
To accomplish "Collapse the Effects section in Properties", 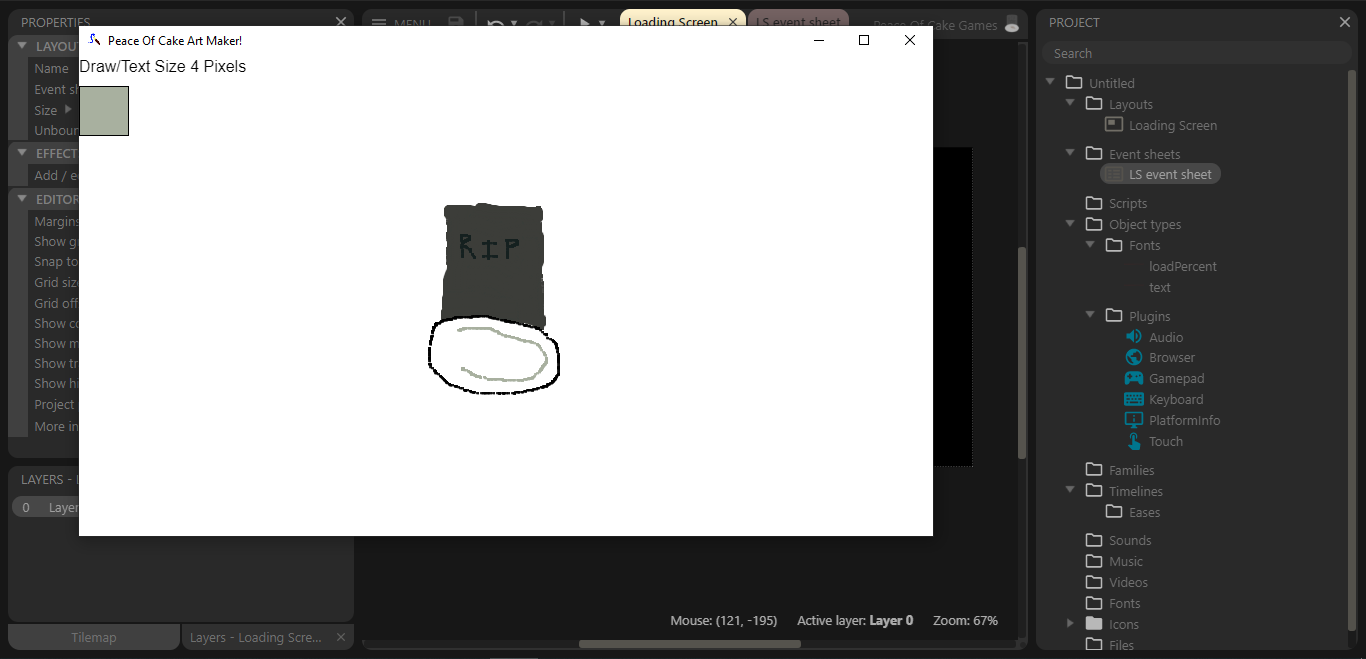I will tap(22, 153).
